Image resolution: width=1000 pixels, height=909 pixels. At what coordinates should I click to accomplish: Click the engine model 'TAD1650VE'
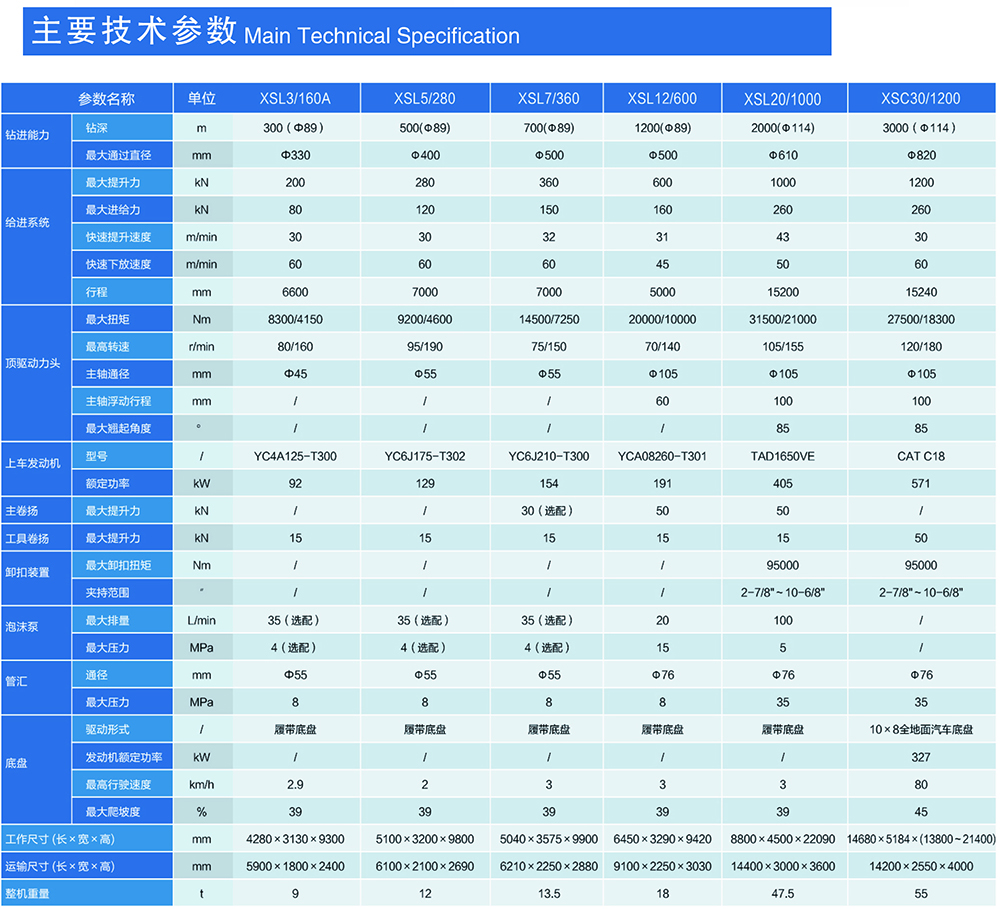pyautogui.click(x=783, y=456)
